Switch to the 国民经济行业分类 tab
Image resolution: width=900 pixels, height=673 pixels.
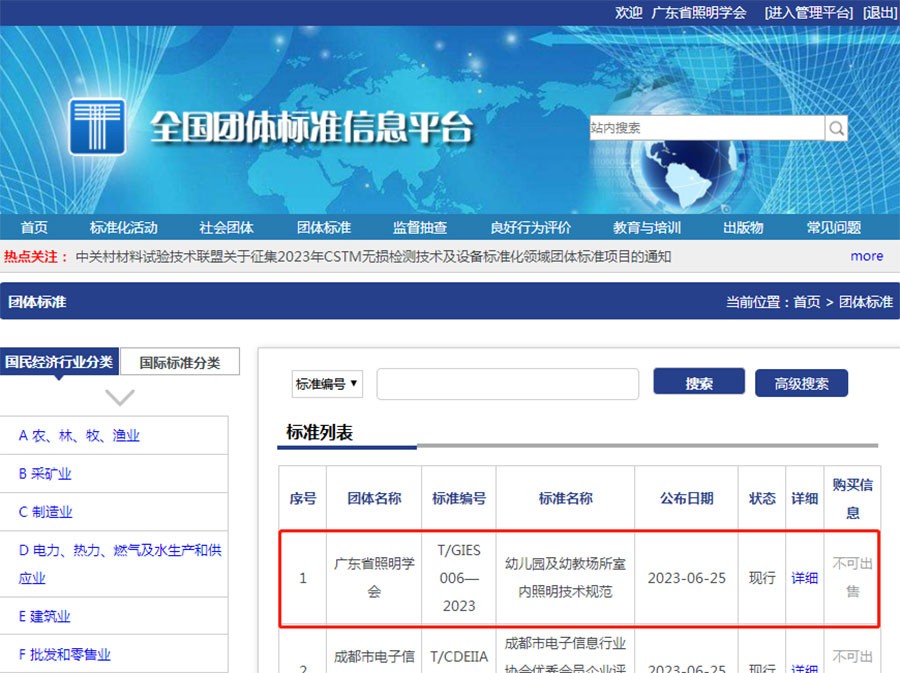[x=61, y=361]
